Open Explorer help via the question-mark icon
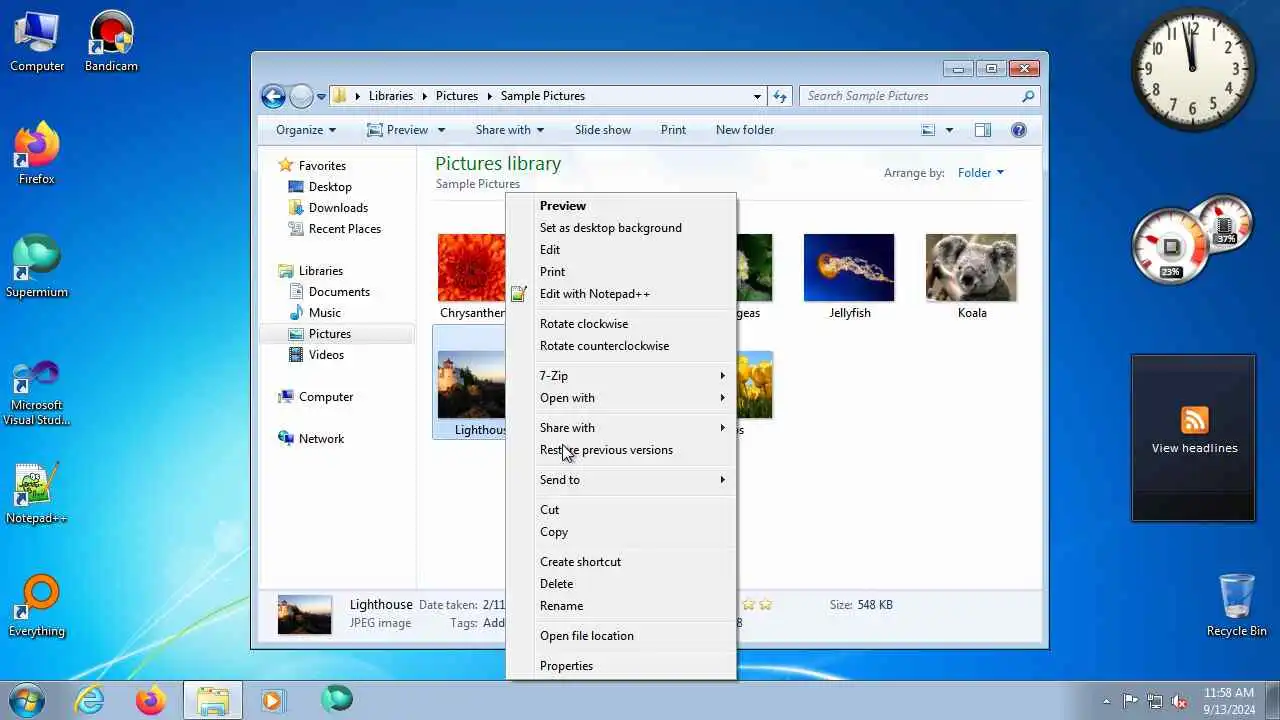 [x=1019, y=130]
